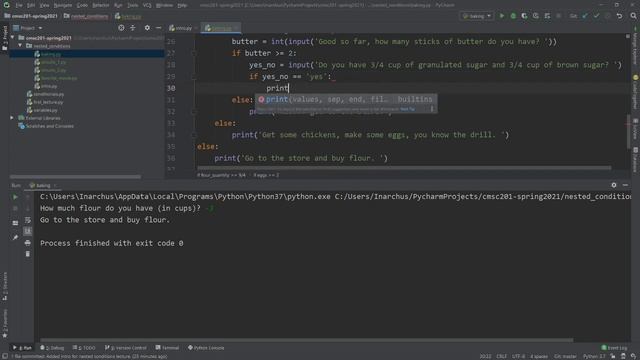Open the baking run configuration dropdown
640x360 pixels.
point(476,16)
